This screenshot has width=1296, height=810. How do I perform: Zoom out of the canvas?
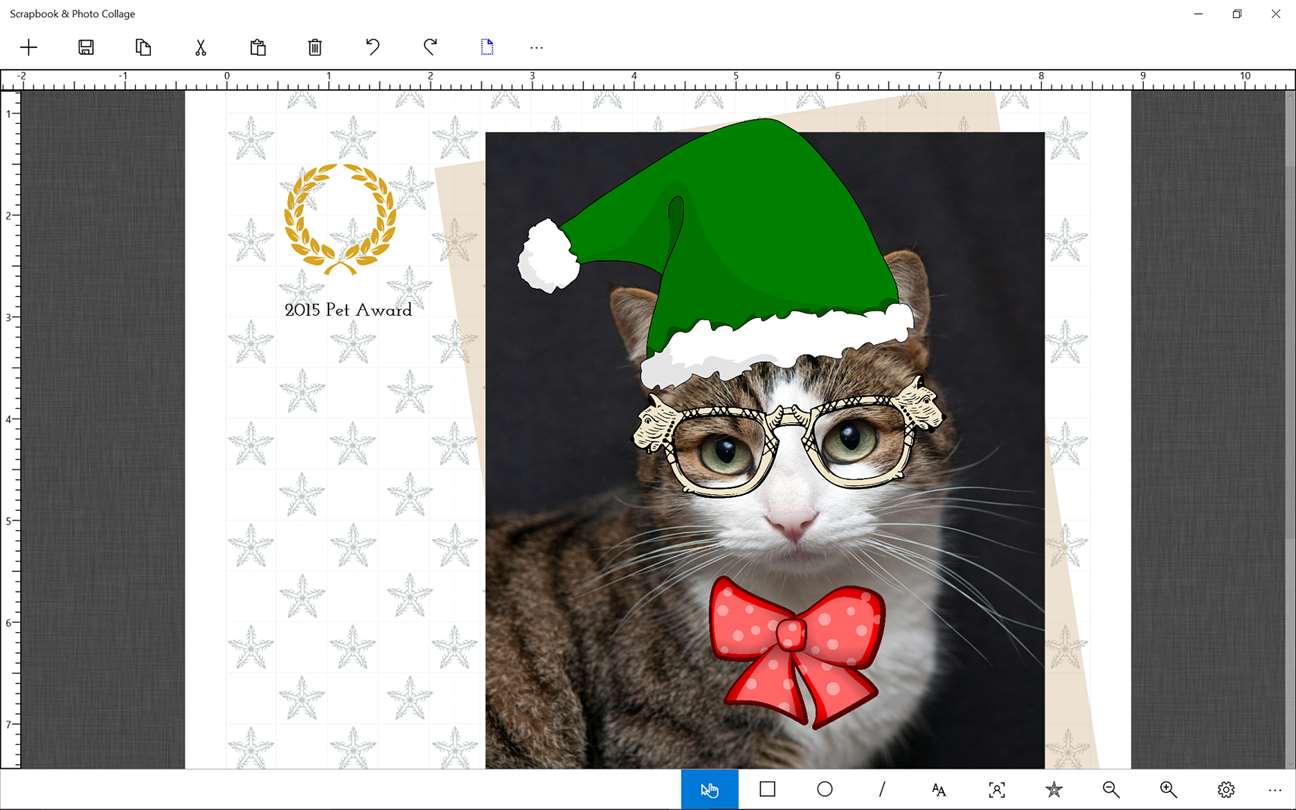[x=1111, y=789]
